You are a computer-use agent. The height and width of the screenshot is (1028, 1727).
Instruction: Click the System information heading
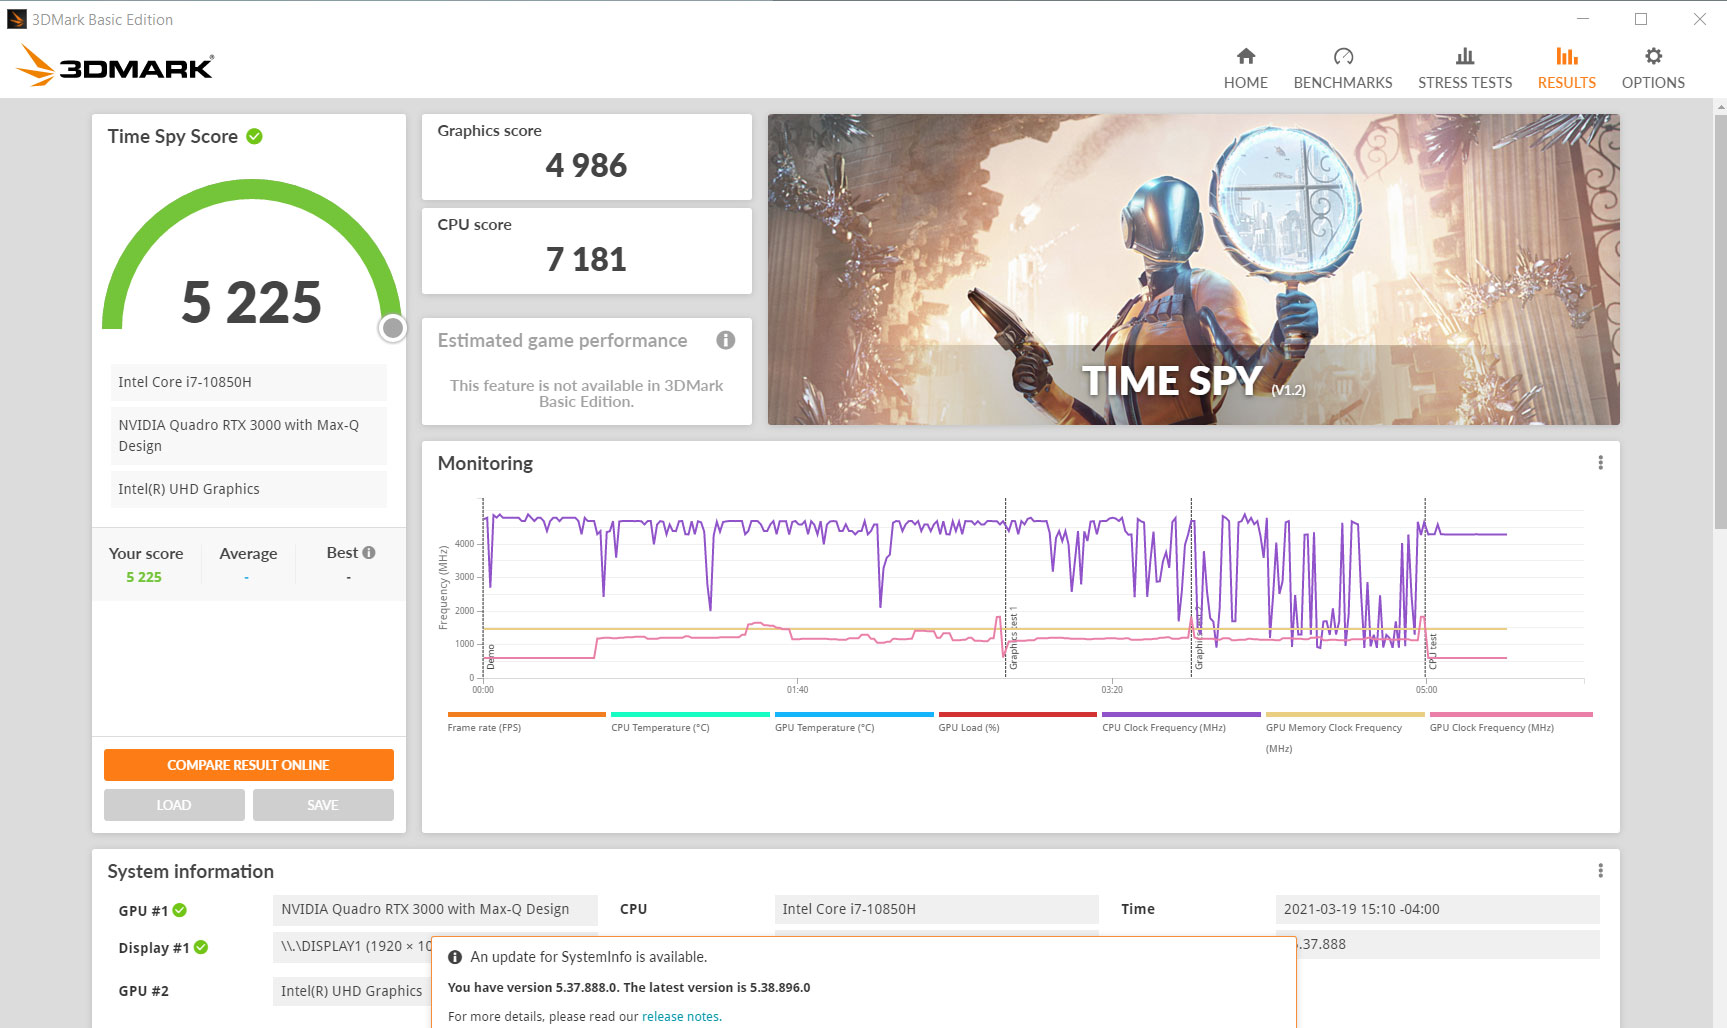tap(190, 871)
